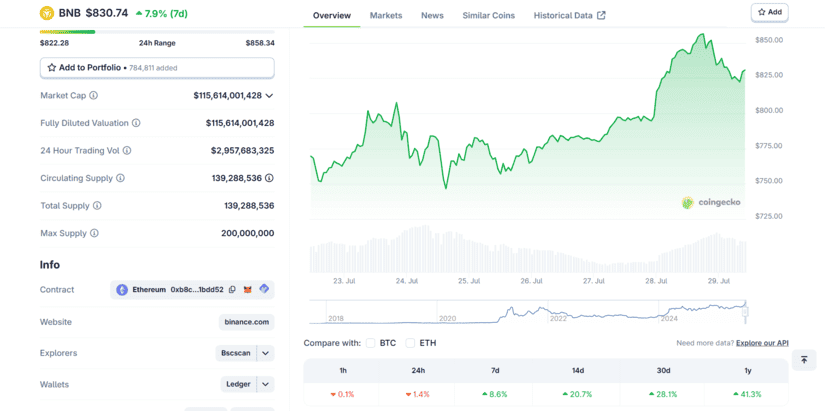The width and height of the screenshot is (825, 411).
Task: Open the Wallets dropdown next to Ledger
Action: point(265,384)
